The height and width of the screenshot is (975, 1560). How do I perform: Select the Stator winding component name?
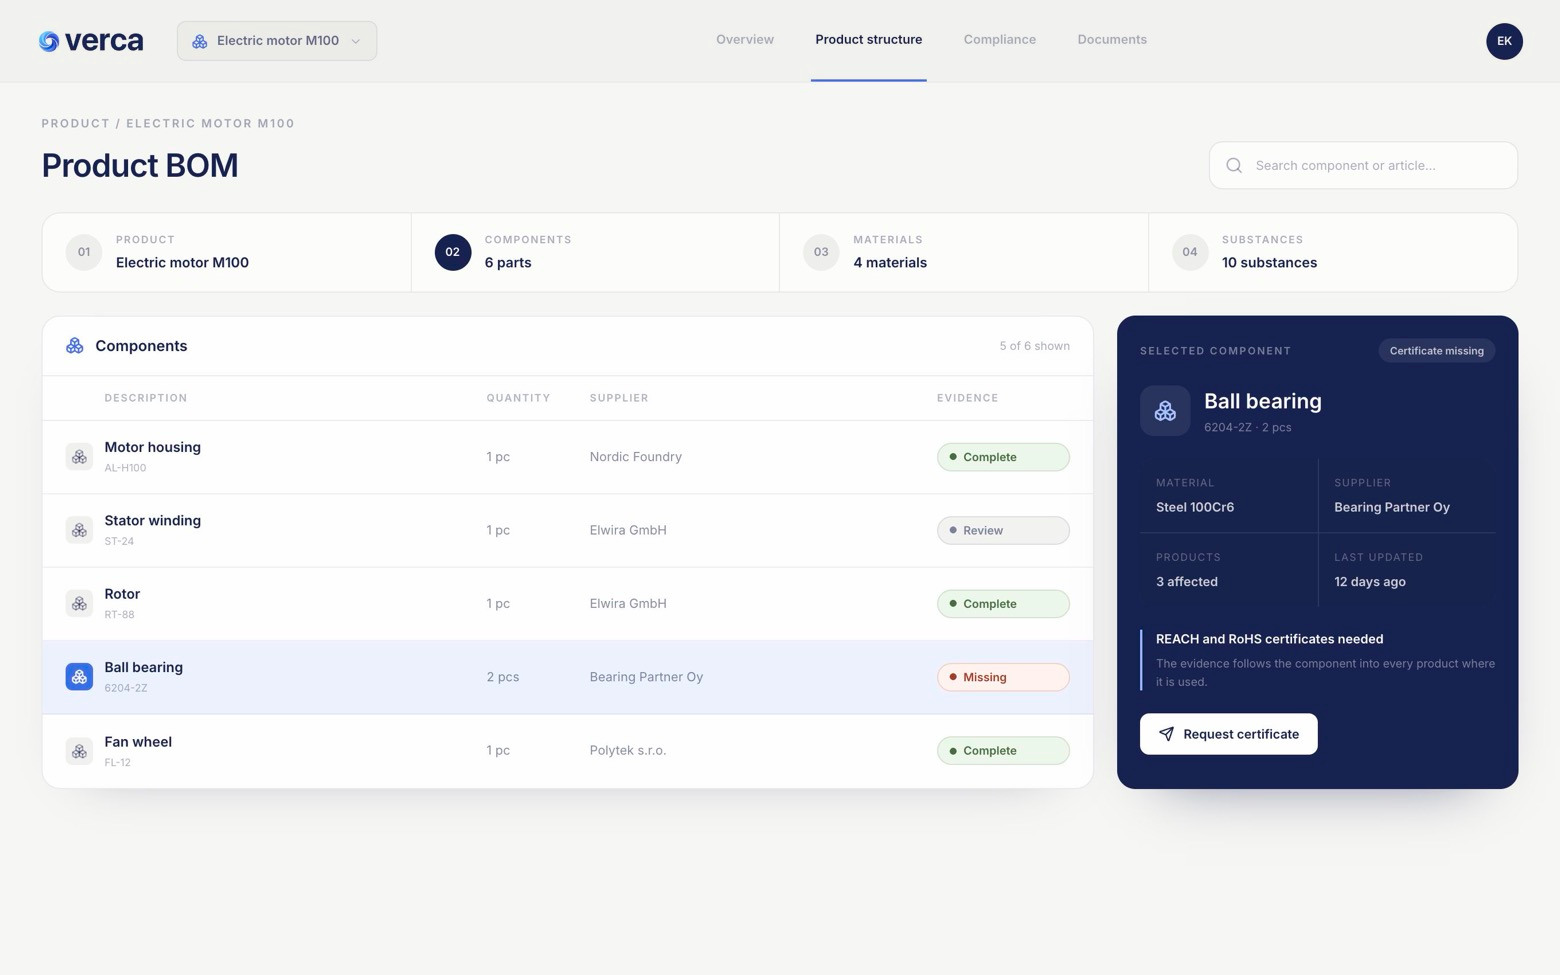[152, 520]
